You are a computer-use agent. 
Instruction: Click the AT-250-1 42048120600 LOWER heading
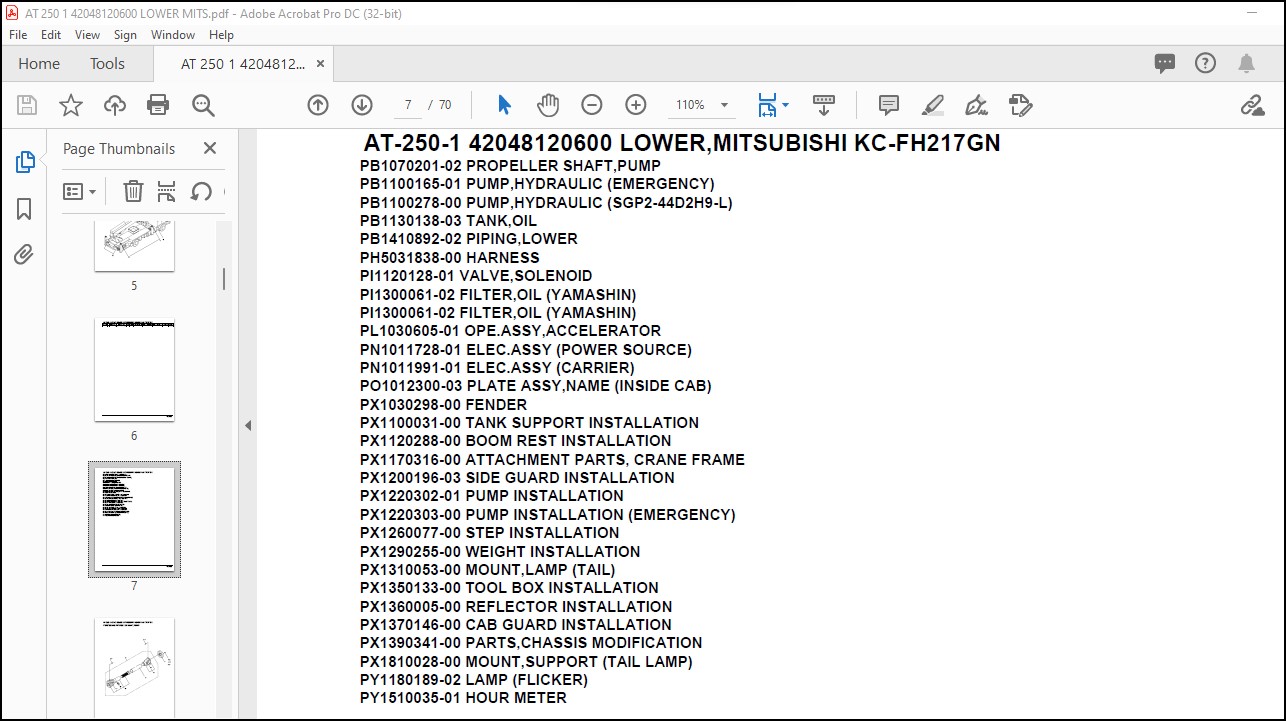pyautogui.click(x=682, y=143)
